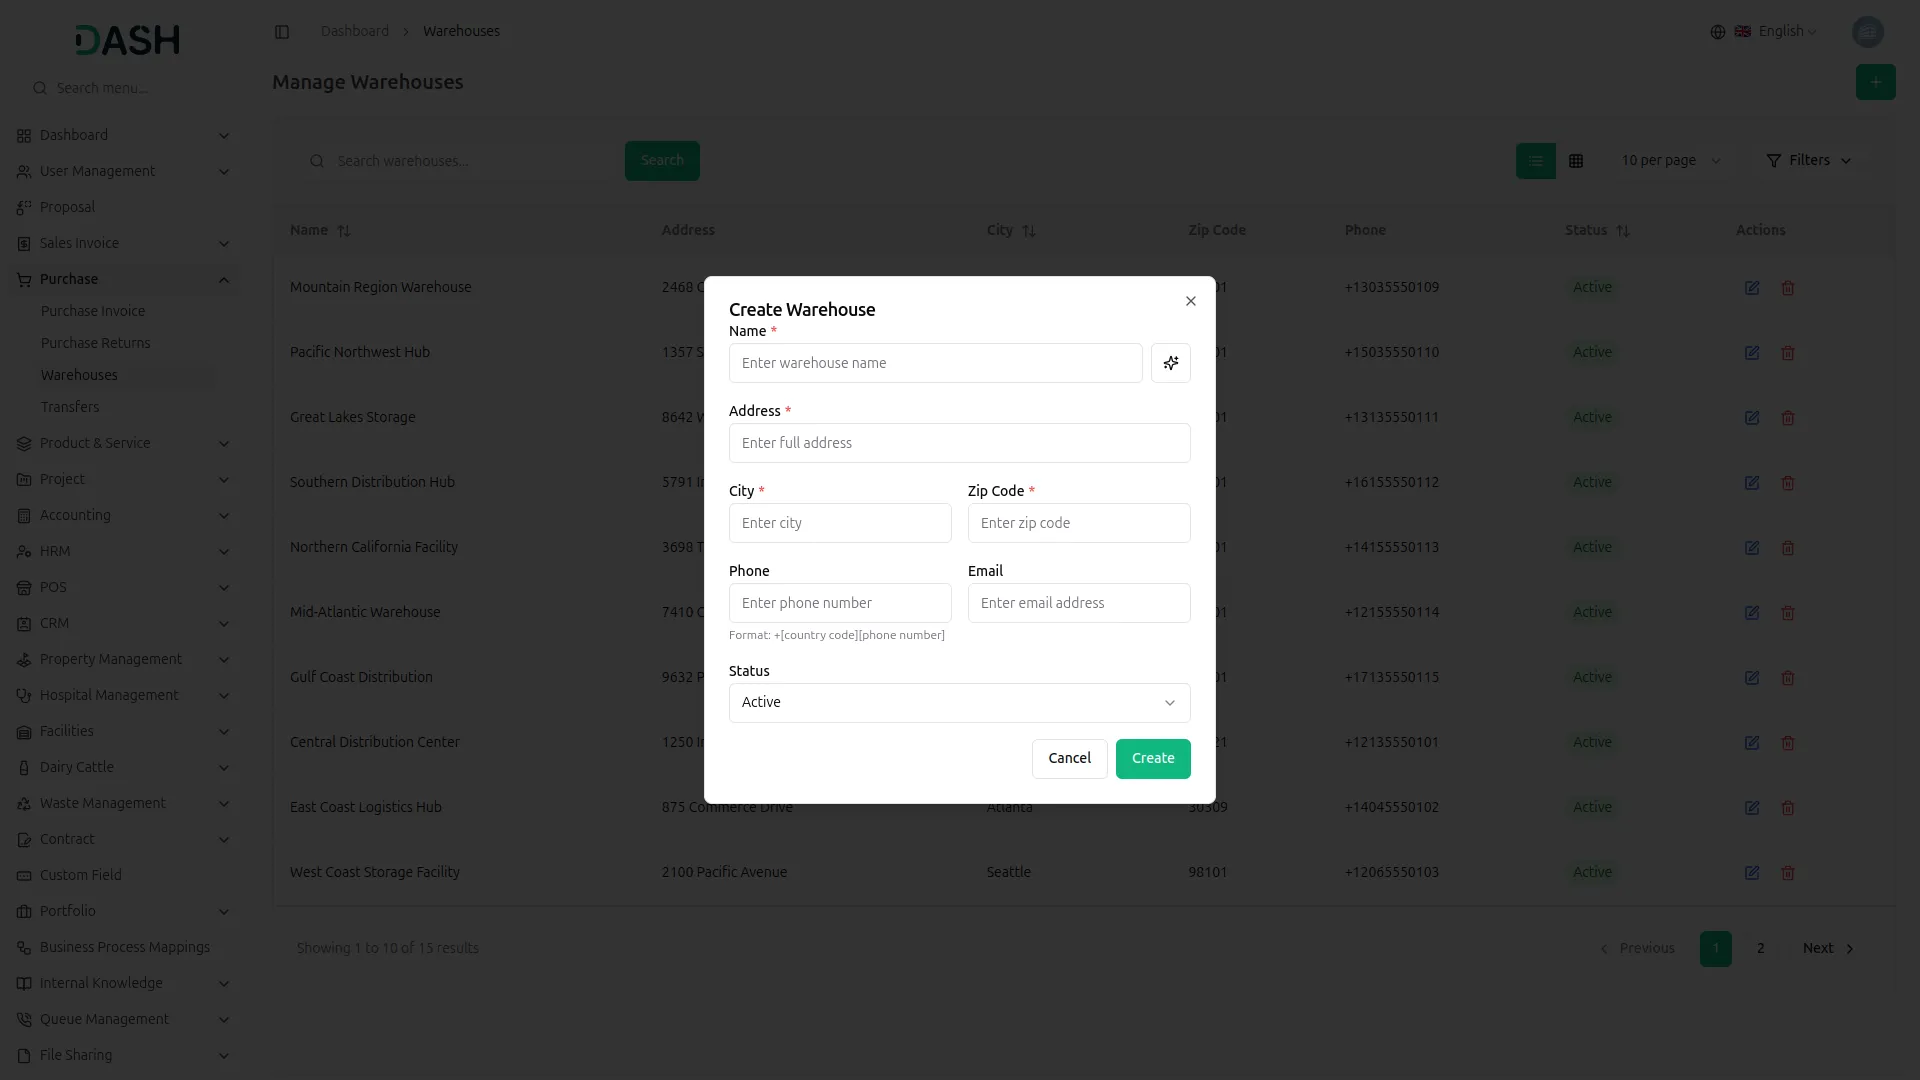Open the Status dropdown showing Active
The height and width of the screenshot is (1080, 1920).
pyautogui.click(x=958, y=702)
